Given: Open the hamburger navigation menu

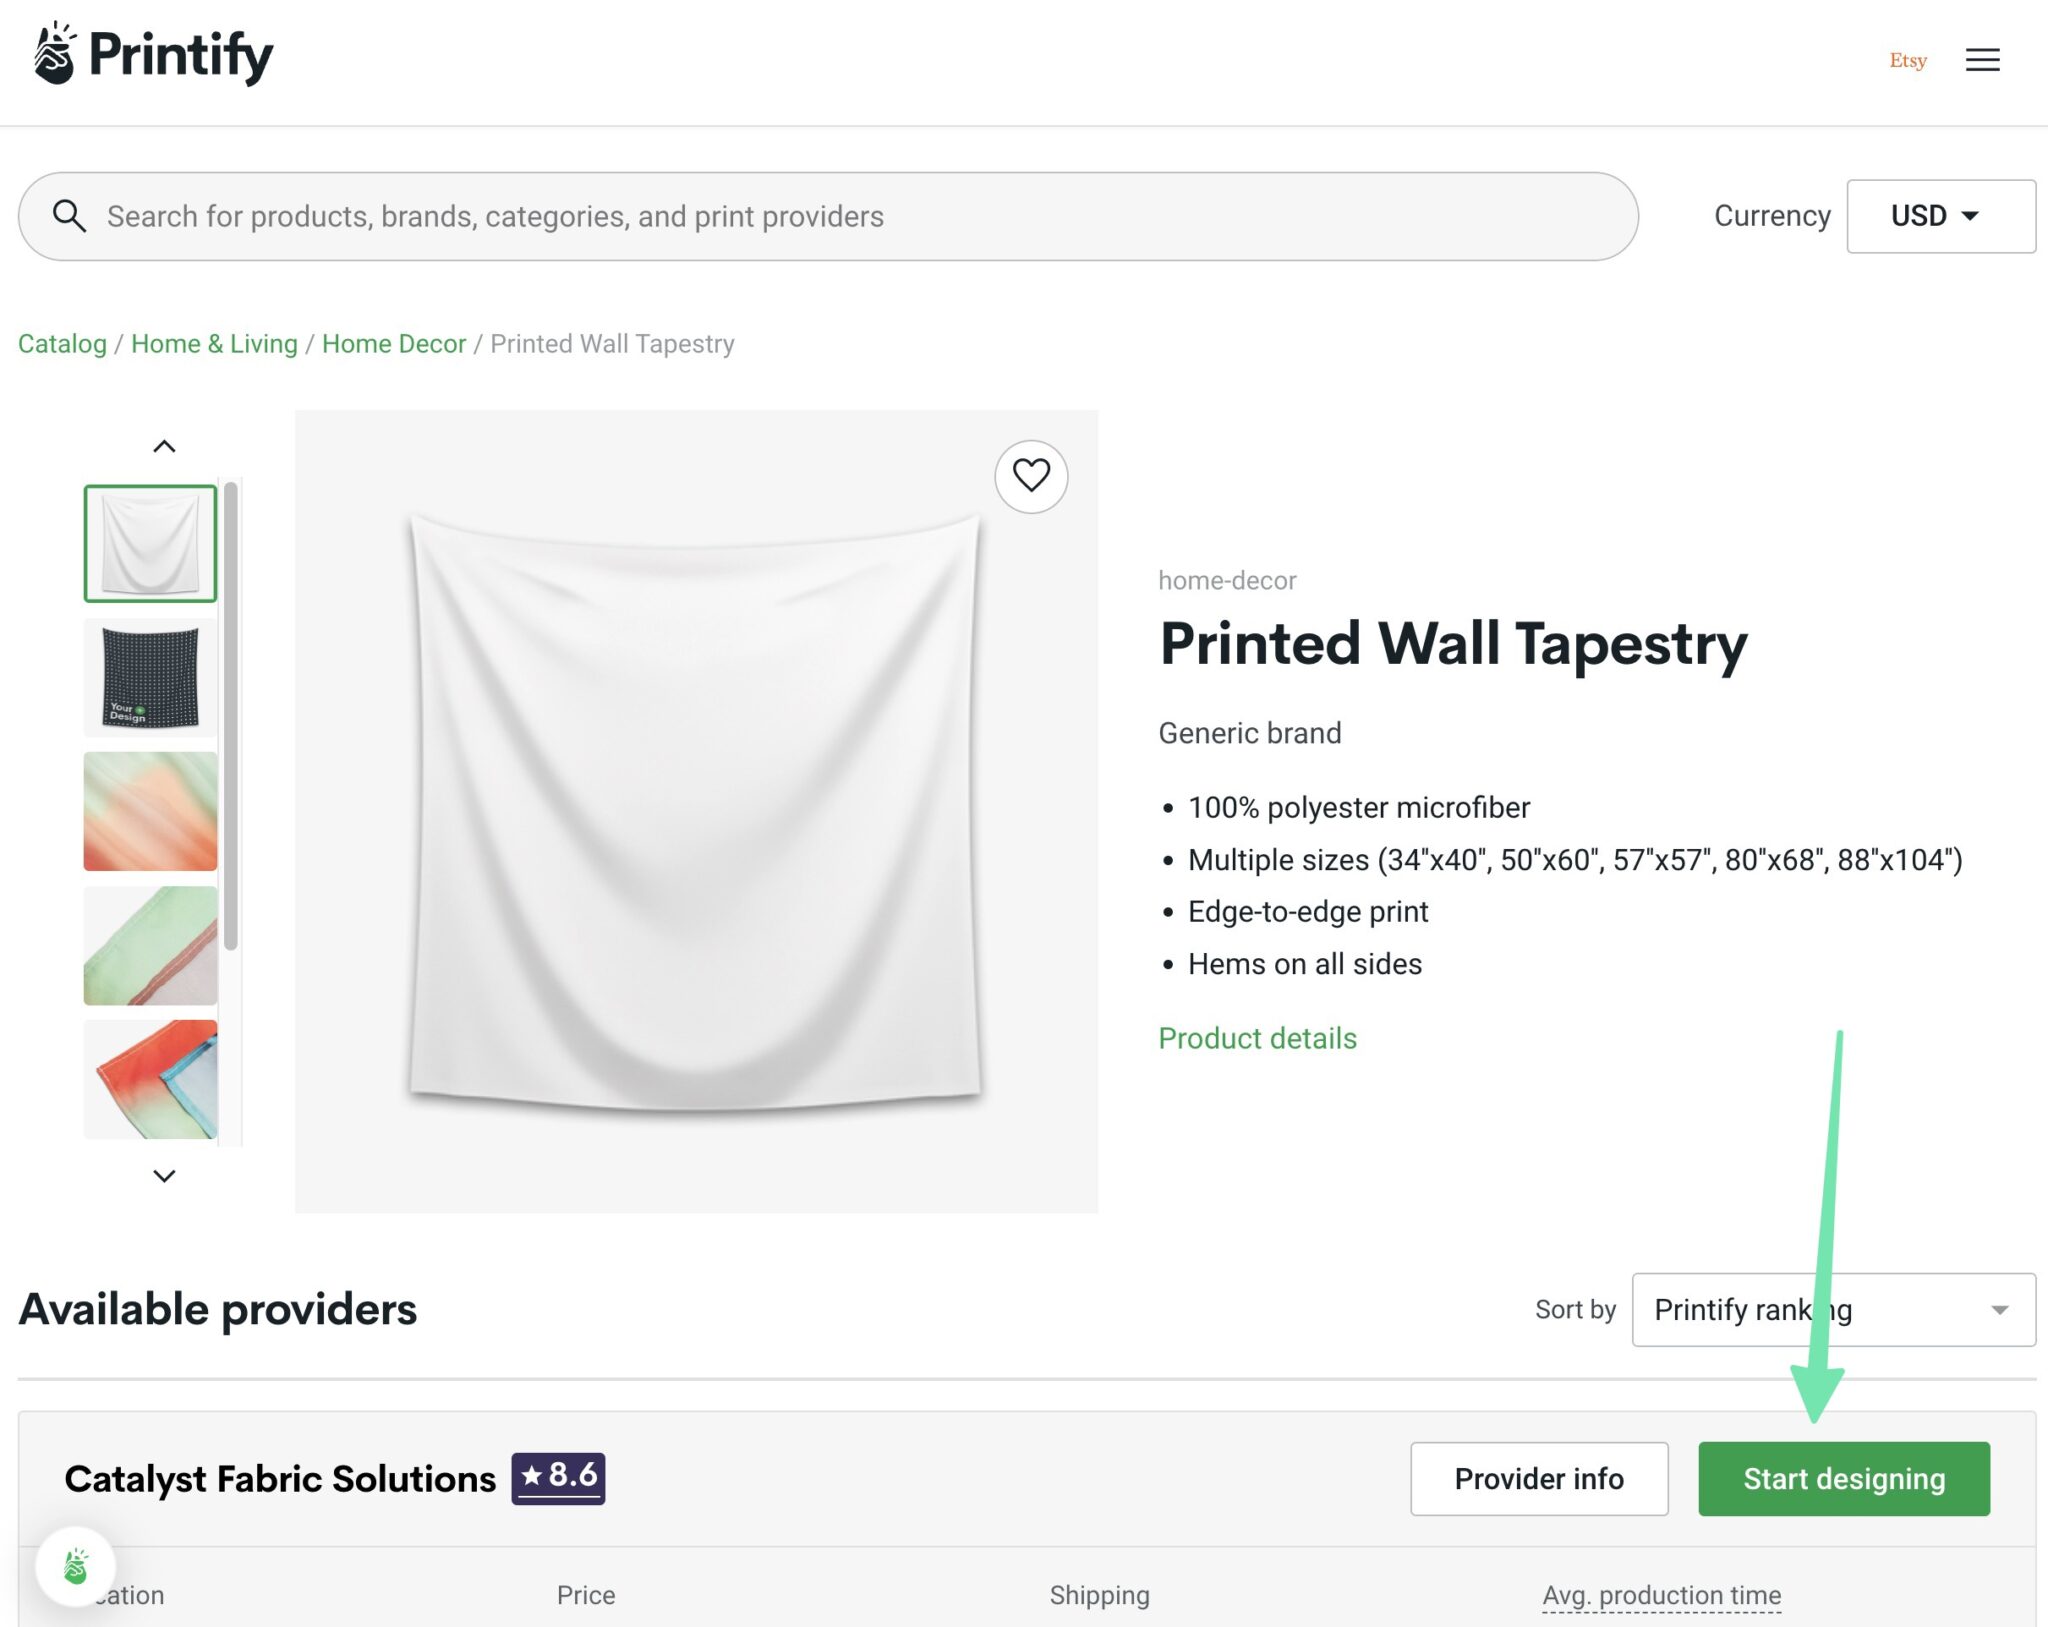Looking at the screenshot, I should [x=1981, y=60].
